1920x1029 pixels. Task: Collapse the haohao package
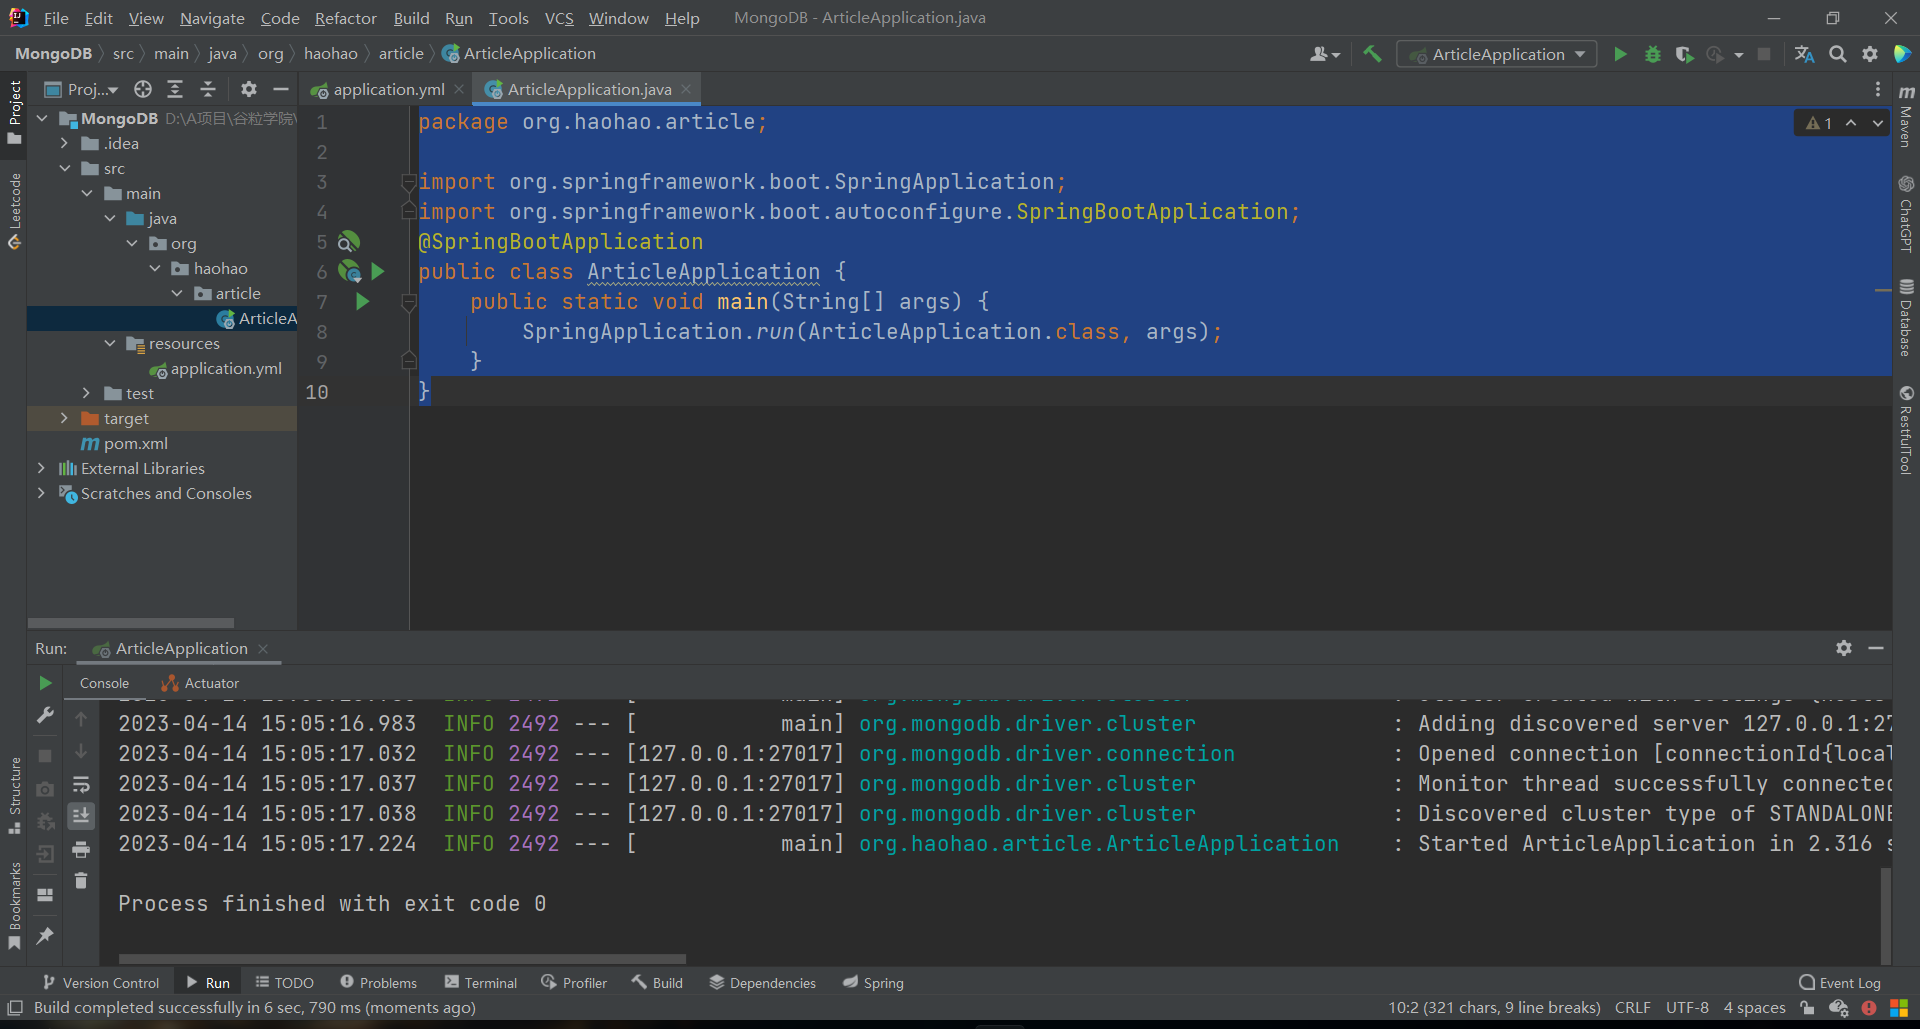pyautogui.click(x=155, y=268)
